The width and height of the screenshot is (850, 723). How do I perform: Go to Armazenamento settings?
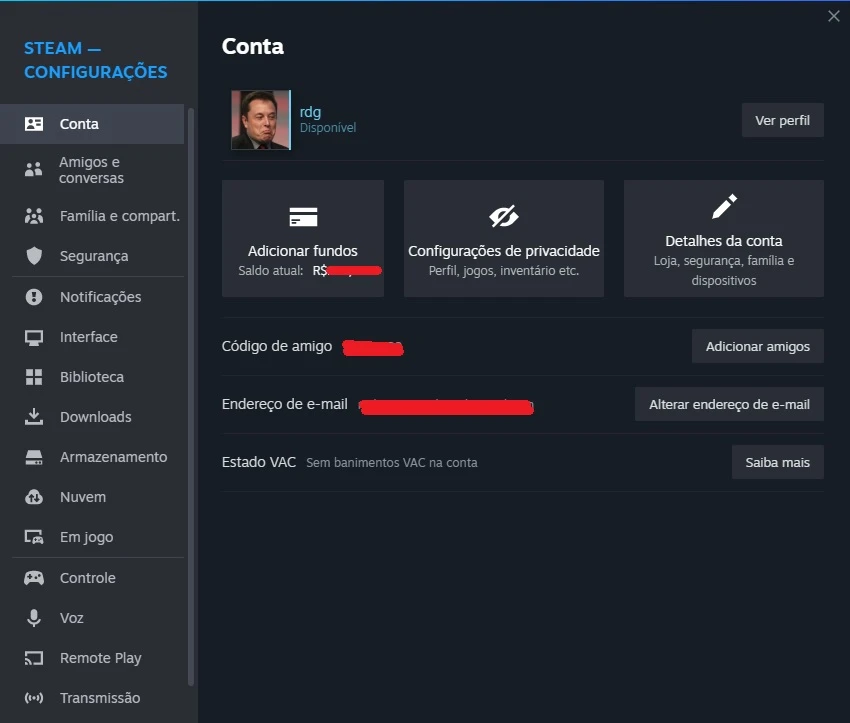[92, 457]
